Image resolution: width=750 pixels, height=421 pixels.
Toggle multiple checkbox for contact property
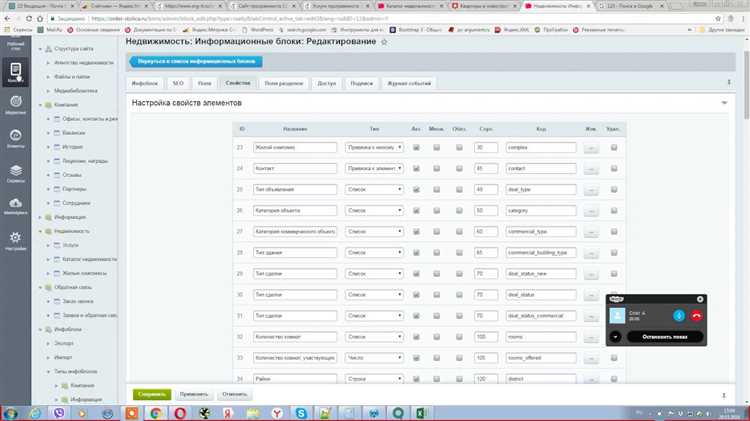[437, 169]
